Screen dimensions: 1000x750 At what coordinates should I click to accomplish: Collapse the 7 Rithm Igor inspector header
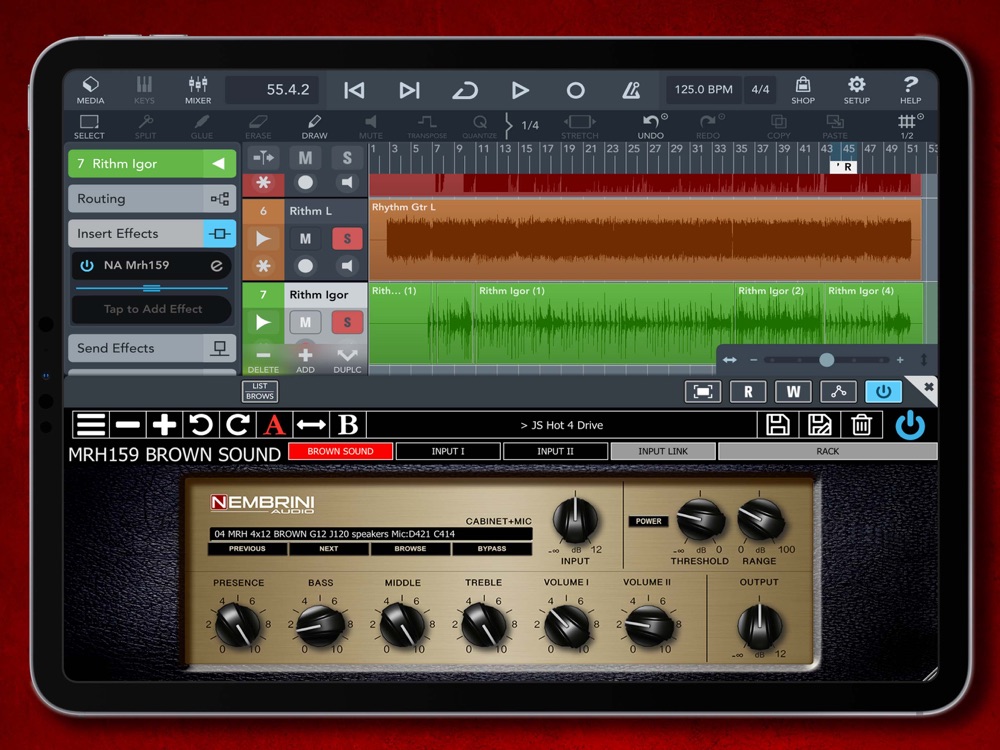point(152,164)
